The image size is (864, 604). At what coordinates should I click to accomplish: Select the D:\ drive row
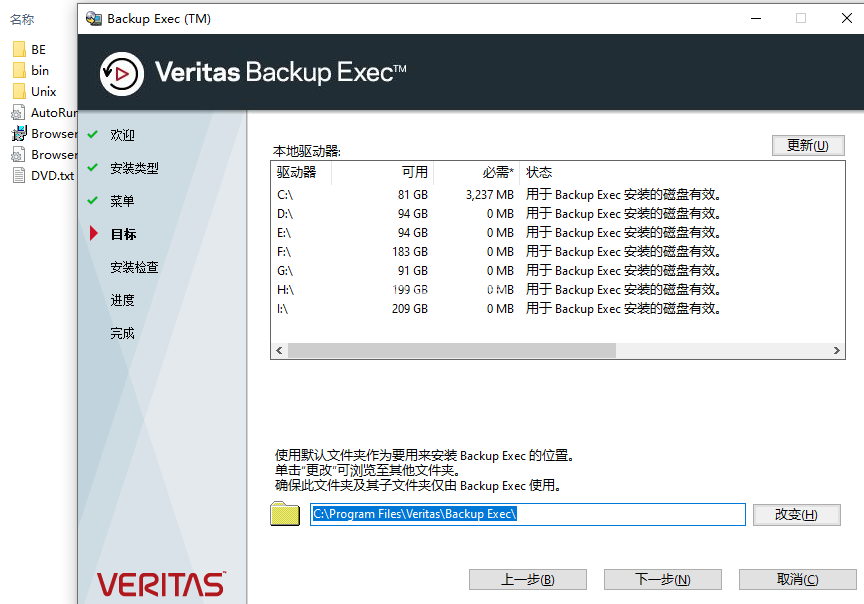click(x=558, y=214)
